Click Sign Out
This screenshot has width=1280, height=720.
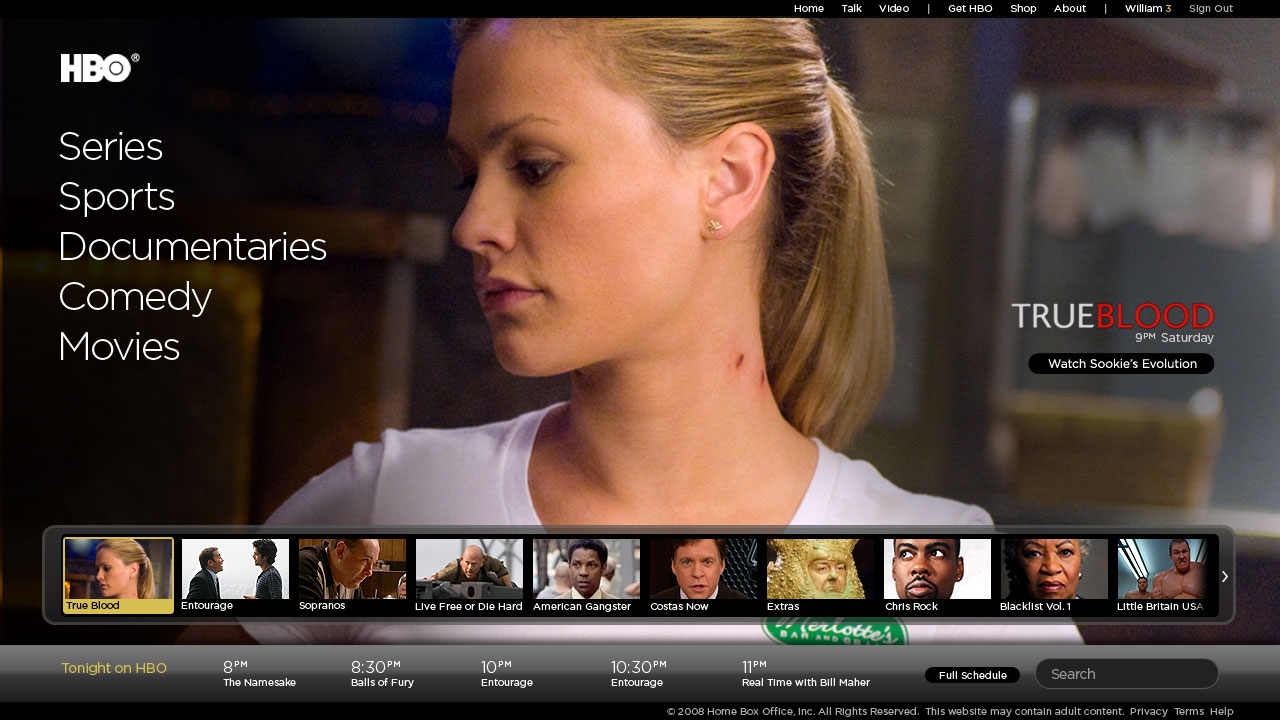(x=1211, y=8)
